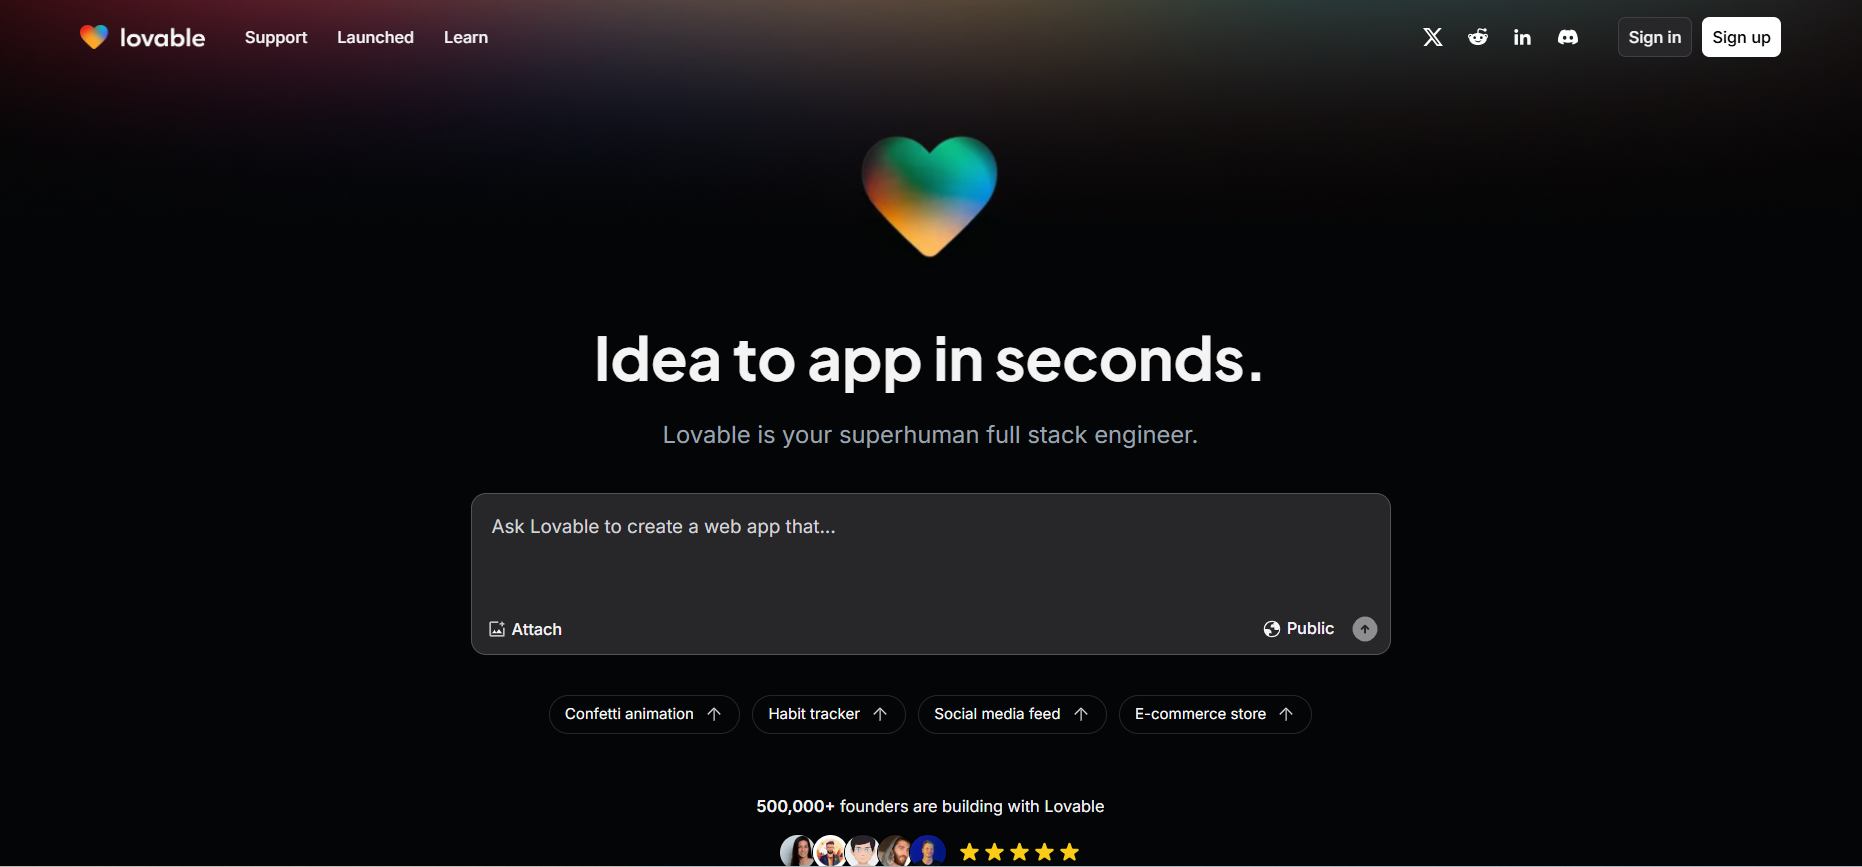1862x867 pixels.
Task: Join via the Discord icon
Action: [1568, 37]
